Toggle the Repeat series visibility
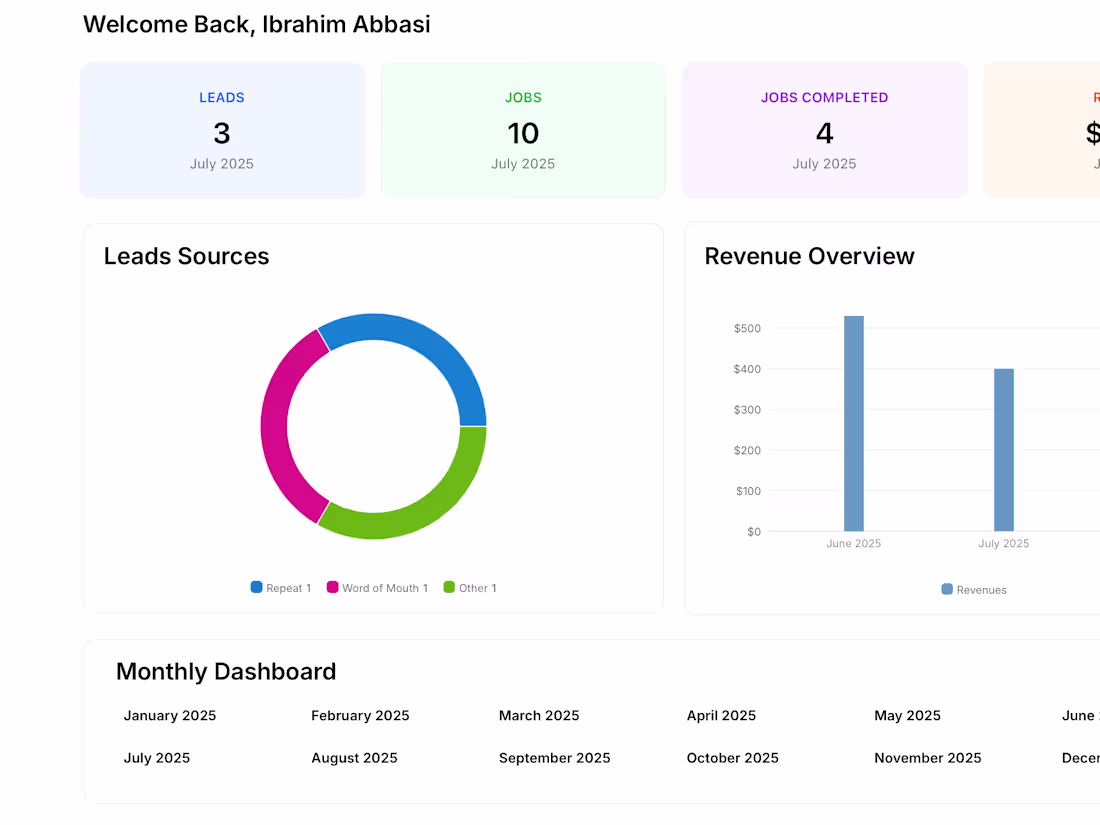This screenshot has width=1100, height=825. 280,587
